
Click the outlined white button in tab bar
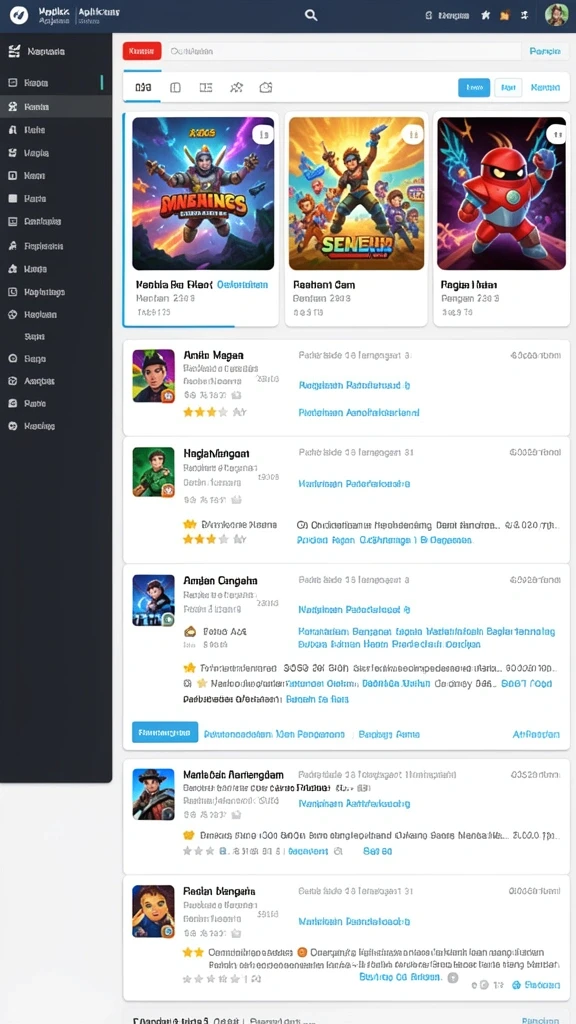508,88
